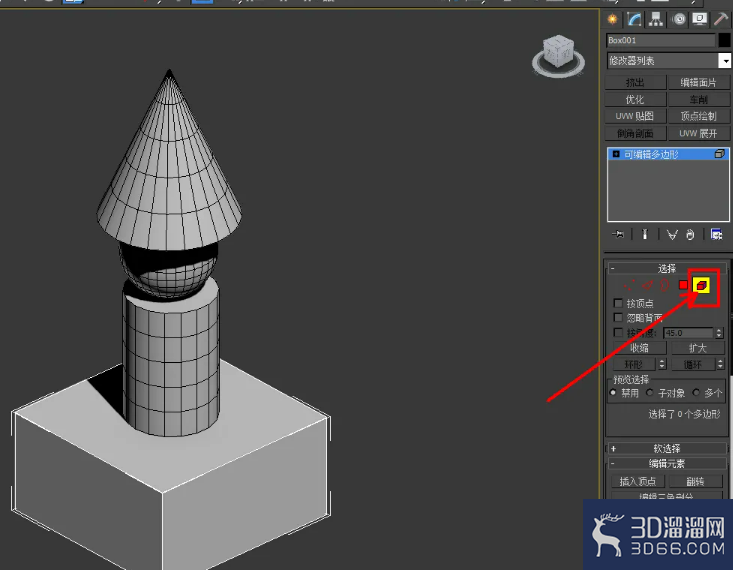Open the Display command panel tab
This screenshot has height=570, width=733.
click(700, 19)
